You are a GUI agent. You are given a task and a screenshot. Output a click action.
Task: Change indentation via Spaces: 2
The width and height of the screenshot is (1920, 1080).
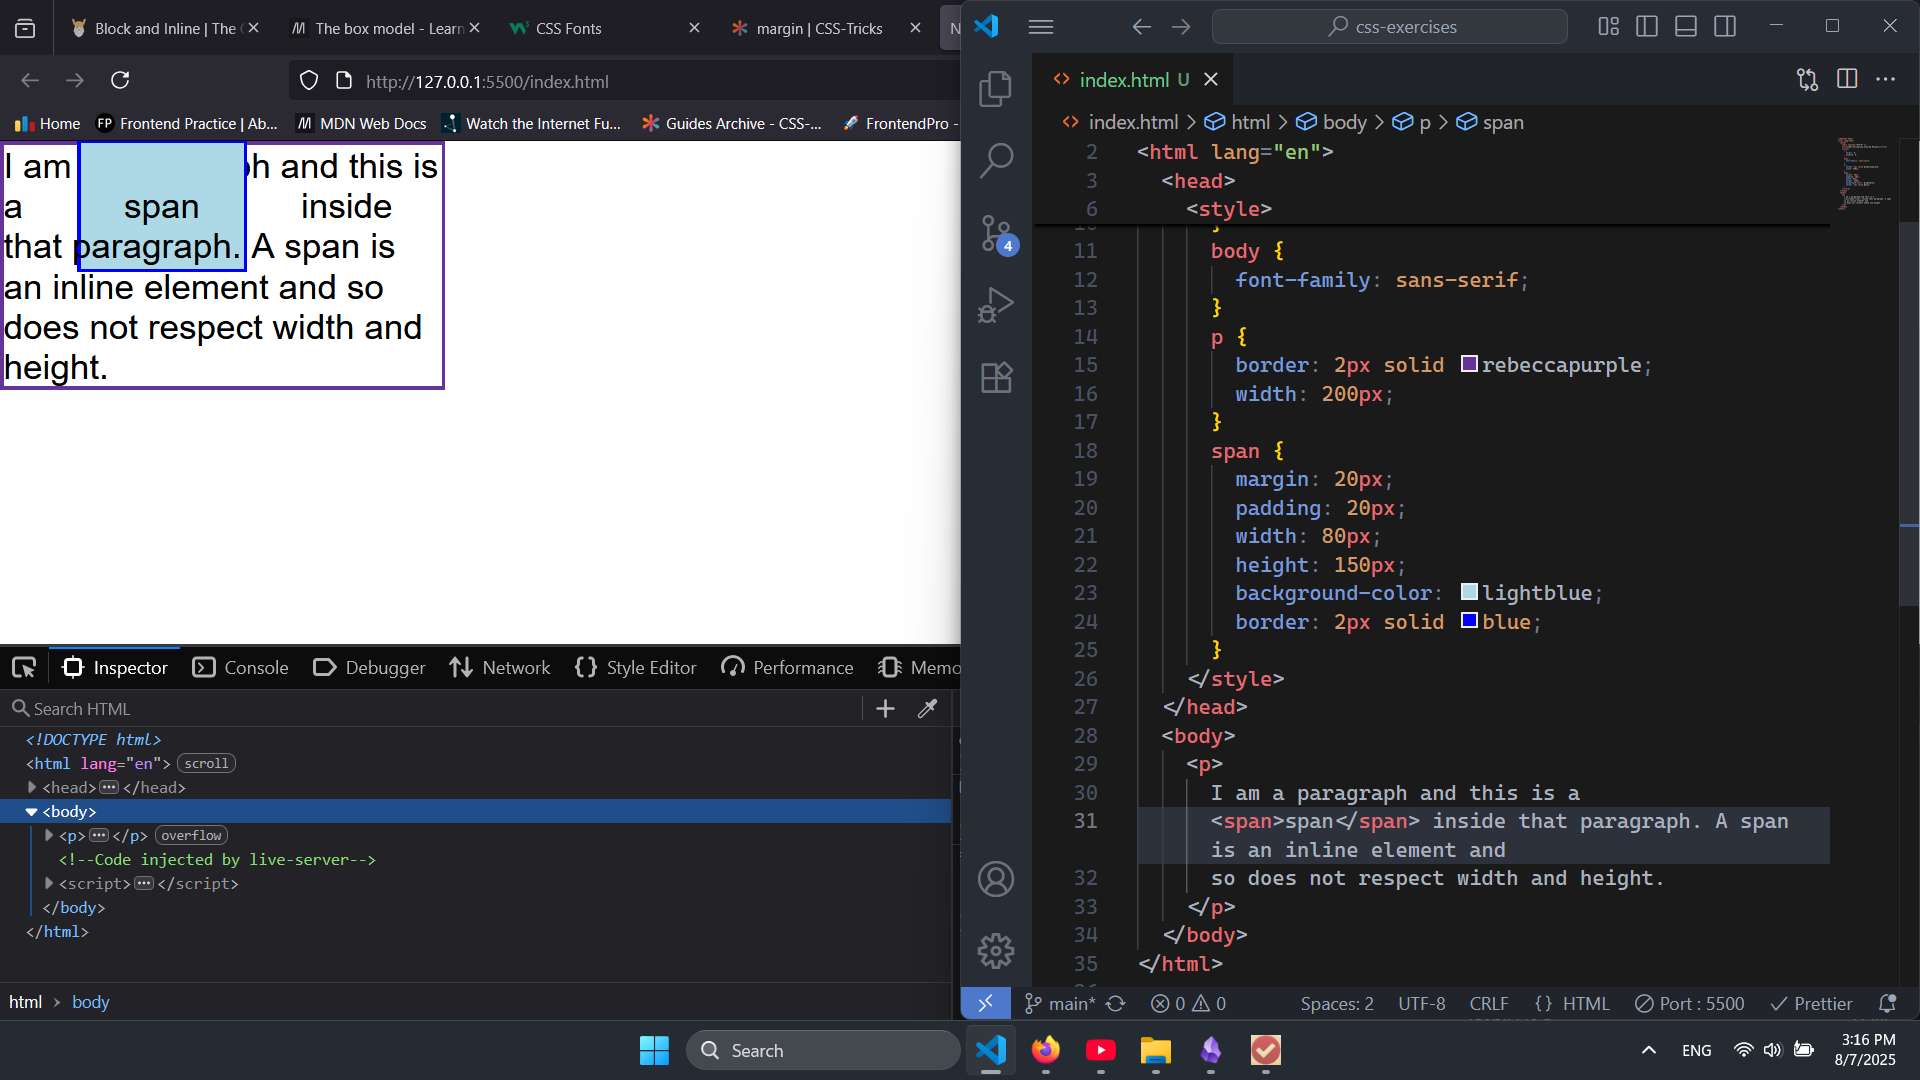pyautogui.click(x=1337, y=1003)
